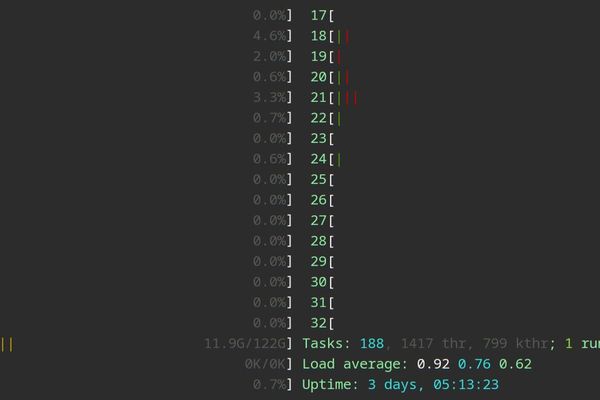Click the CPU 18 usage meter bar
Screen dimensions: 600x400
click(343, 36)
